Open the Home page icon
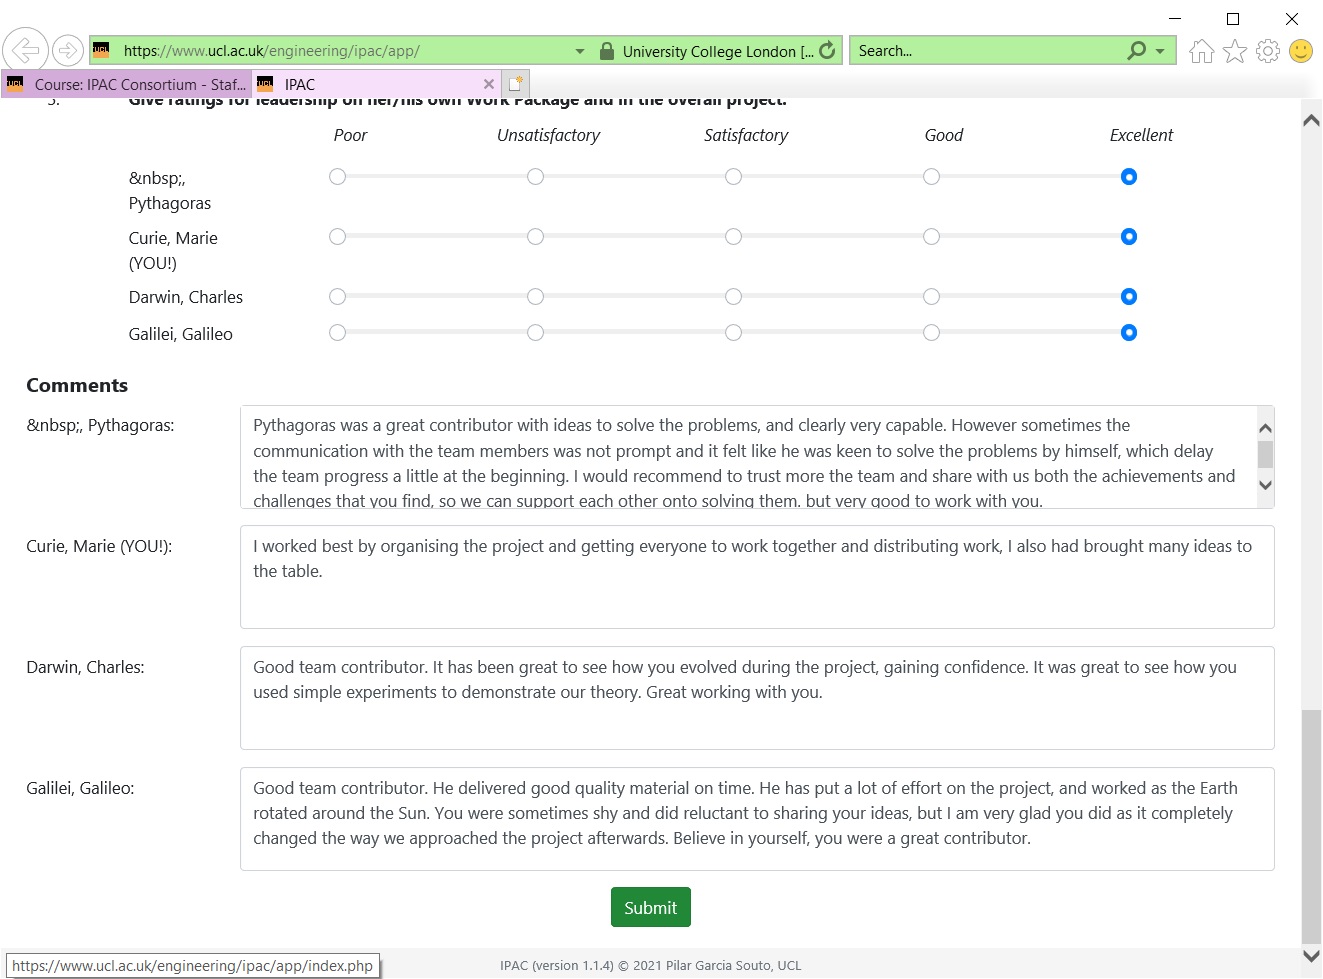Screen dimensions: 1323x979 (x=1202, y=51)
